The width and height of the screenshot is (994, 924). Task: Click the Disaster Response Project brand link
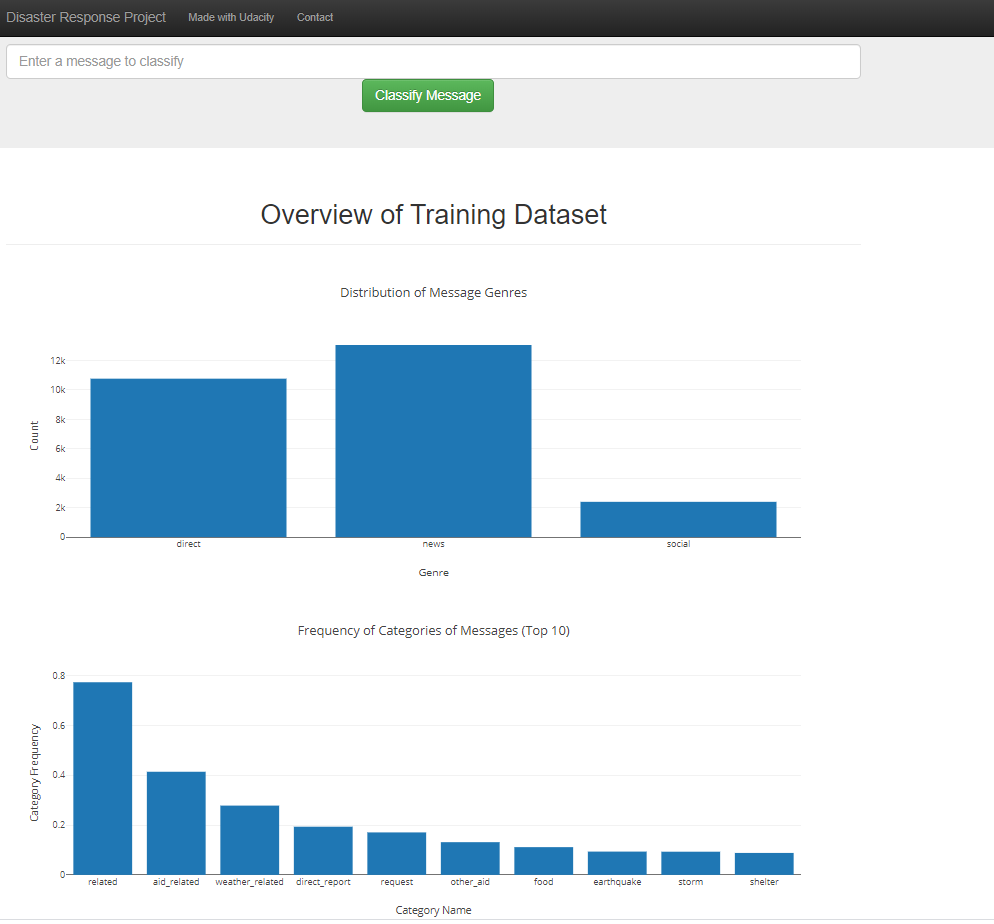tap(86, 17)
